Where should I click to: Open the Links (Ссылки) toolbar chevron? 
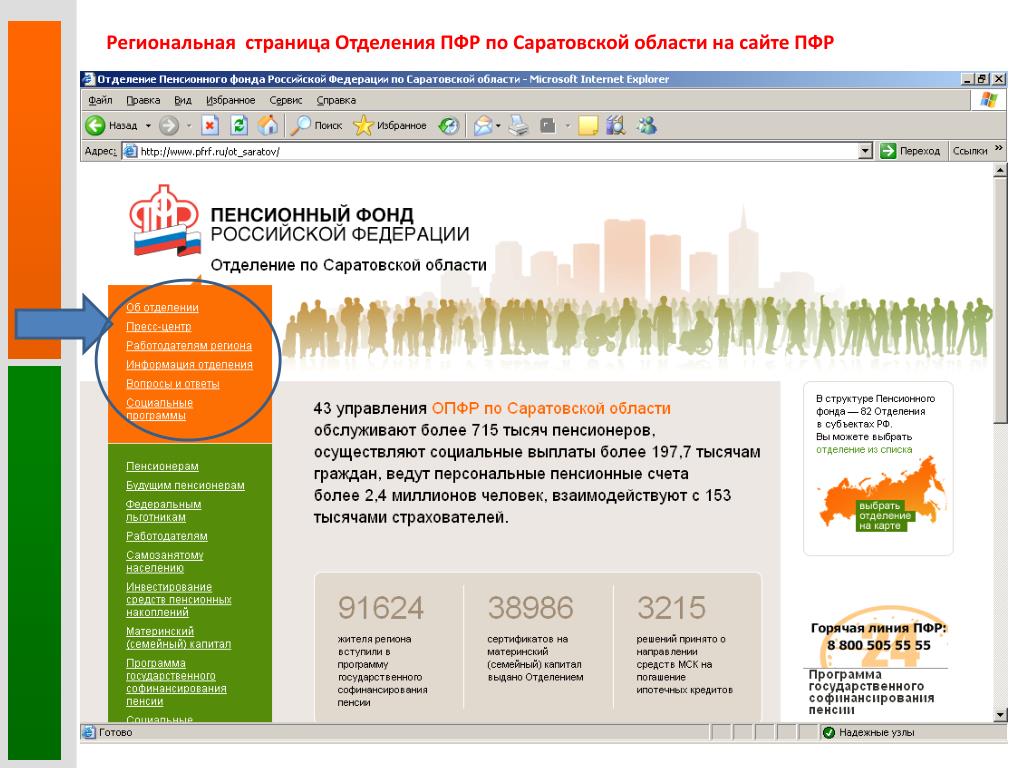tap(999, 149)
